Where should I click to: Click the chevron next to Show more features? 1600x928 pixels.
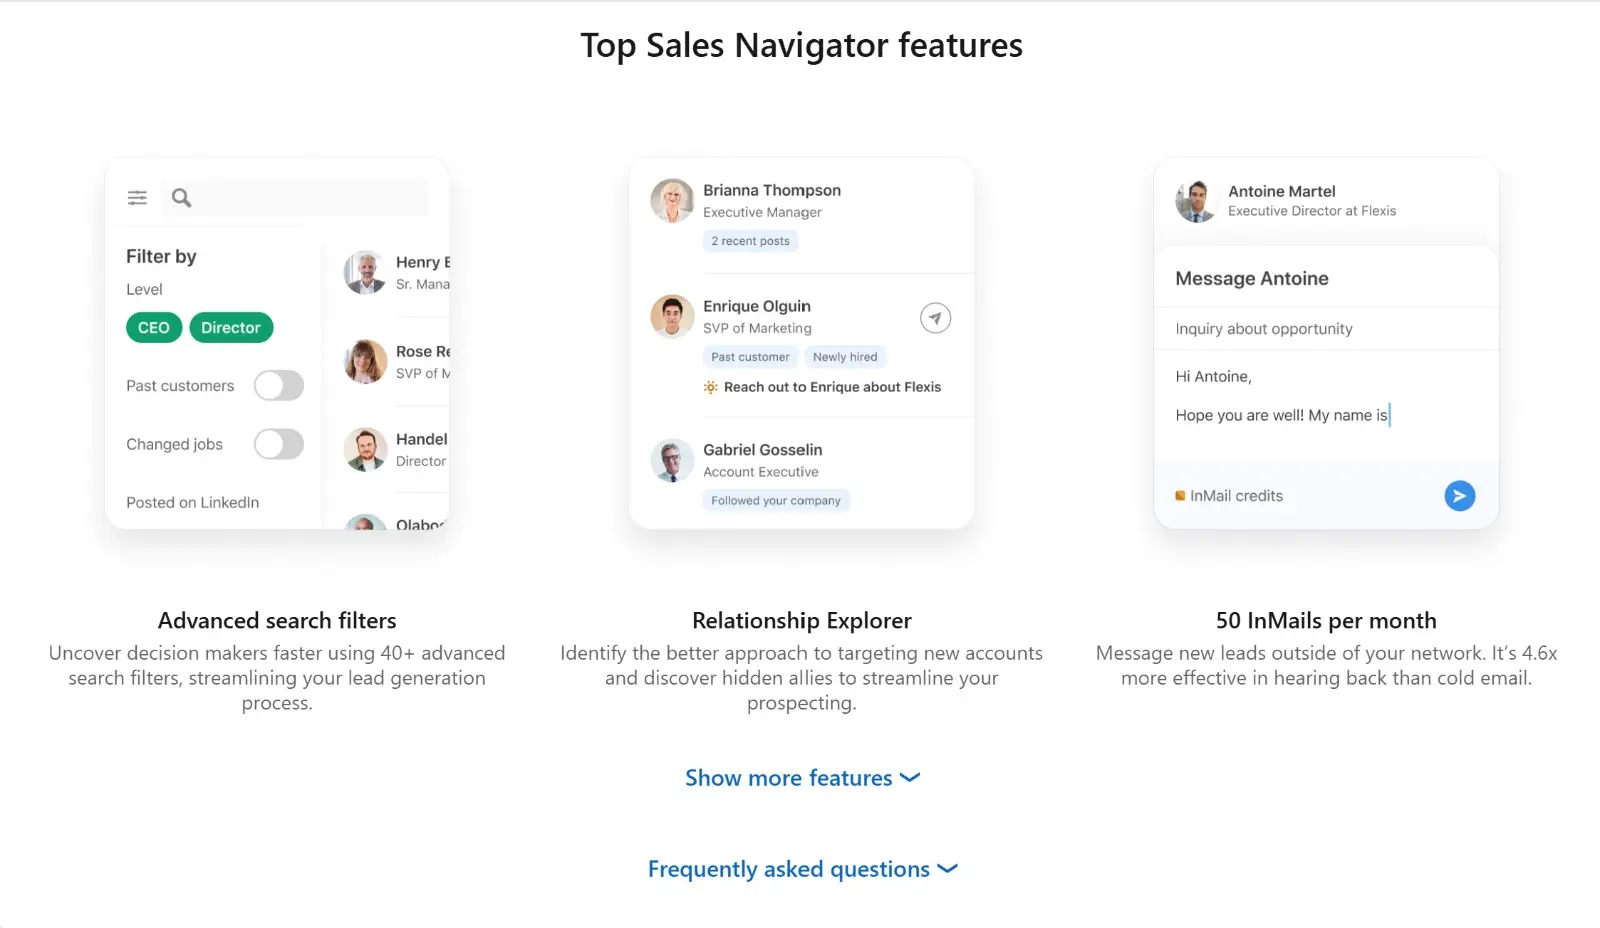[x=910, y=777]
